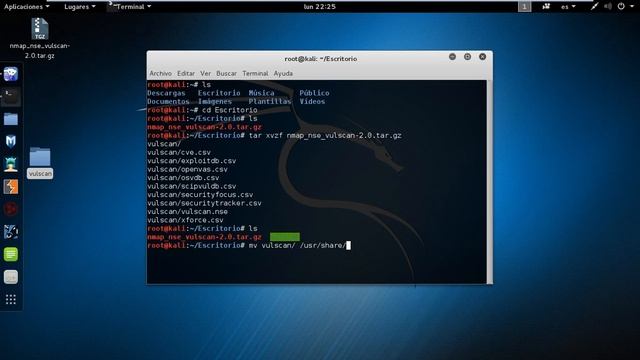This screenshot has width=640, height=360.
Task: Click the Plantillas directory name
Action: click(x=270, y=102)
